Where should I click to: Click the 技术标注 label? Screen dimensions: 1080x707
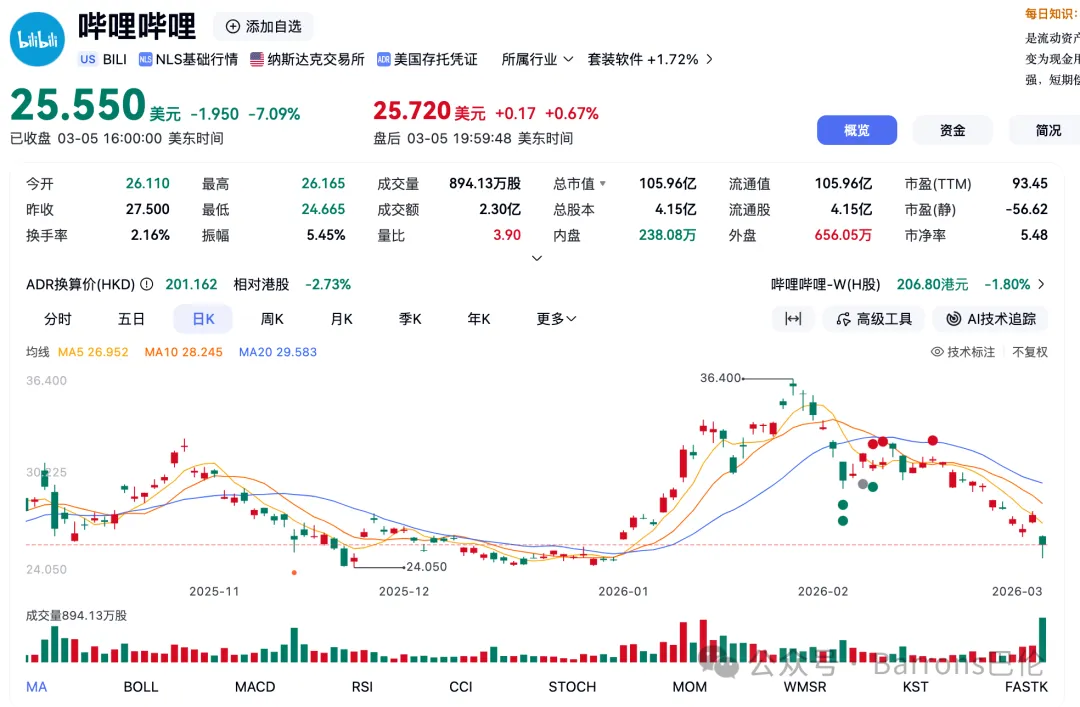[x=970, y=352]
